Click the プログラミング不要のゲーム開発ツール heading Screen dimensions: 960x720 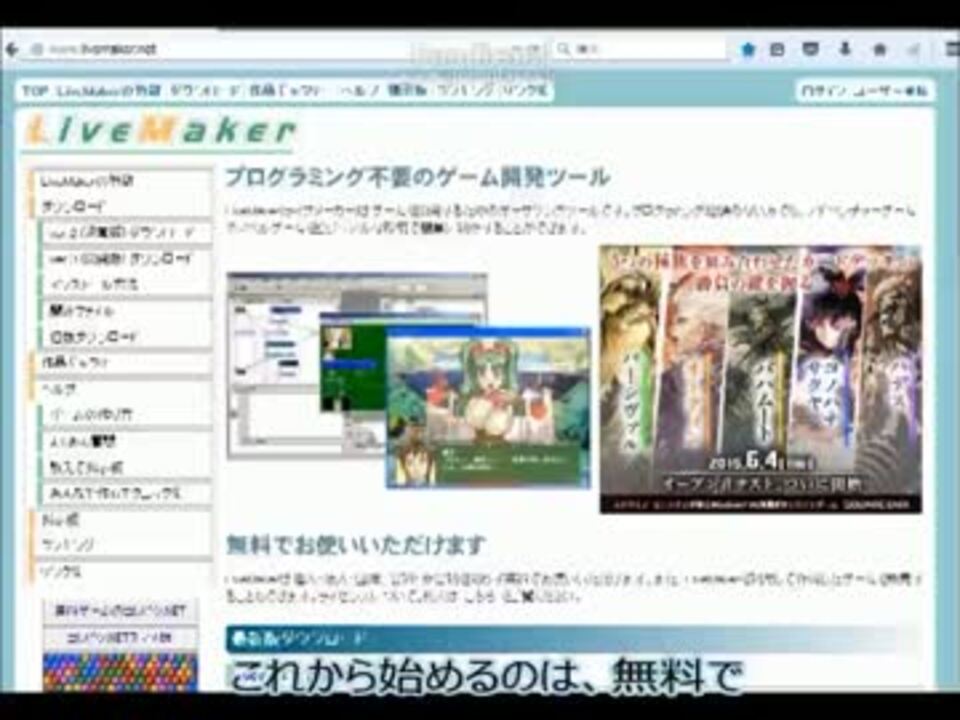tap(418, 177)
